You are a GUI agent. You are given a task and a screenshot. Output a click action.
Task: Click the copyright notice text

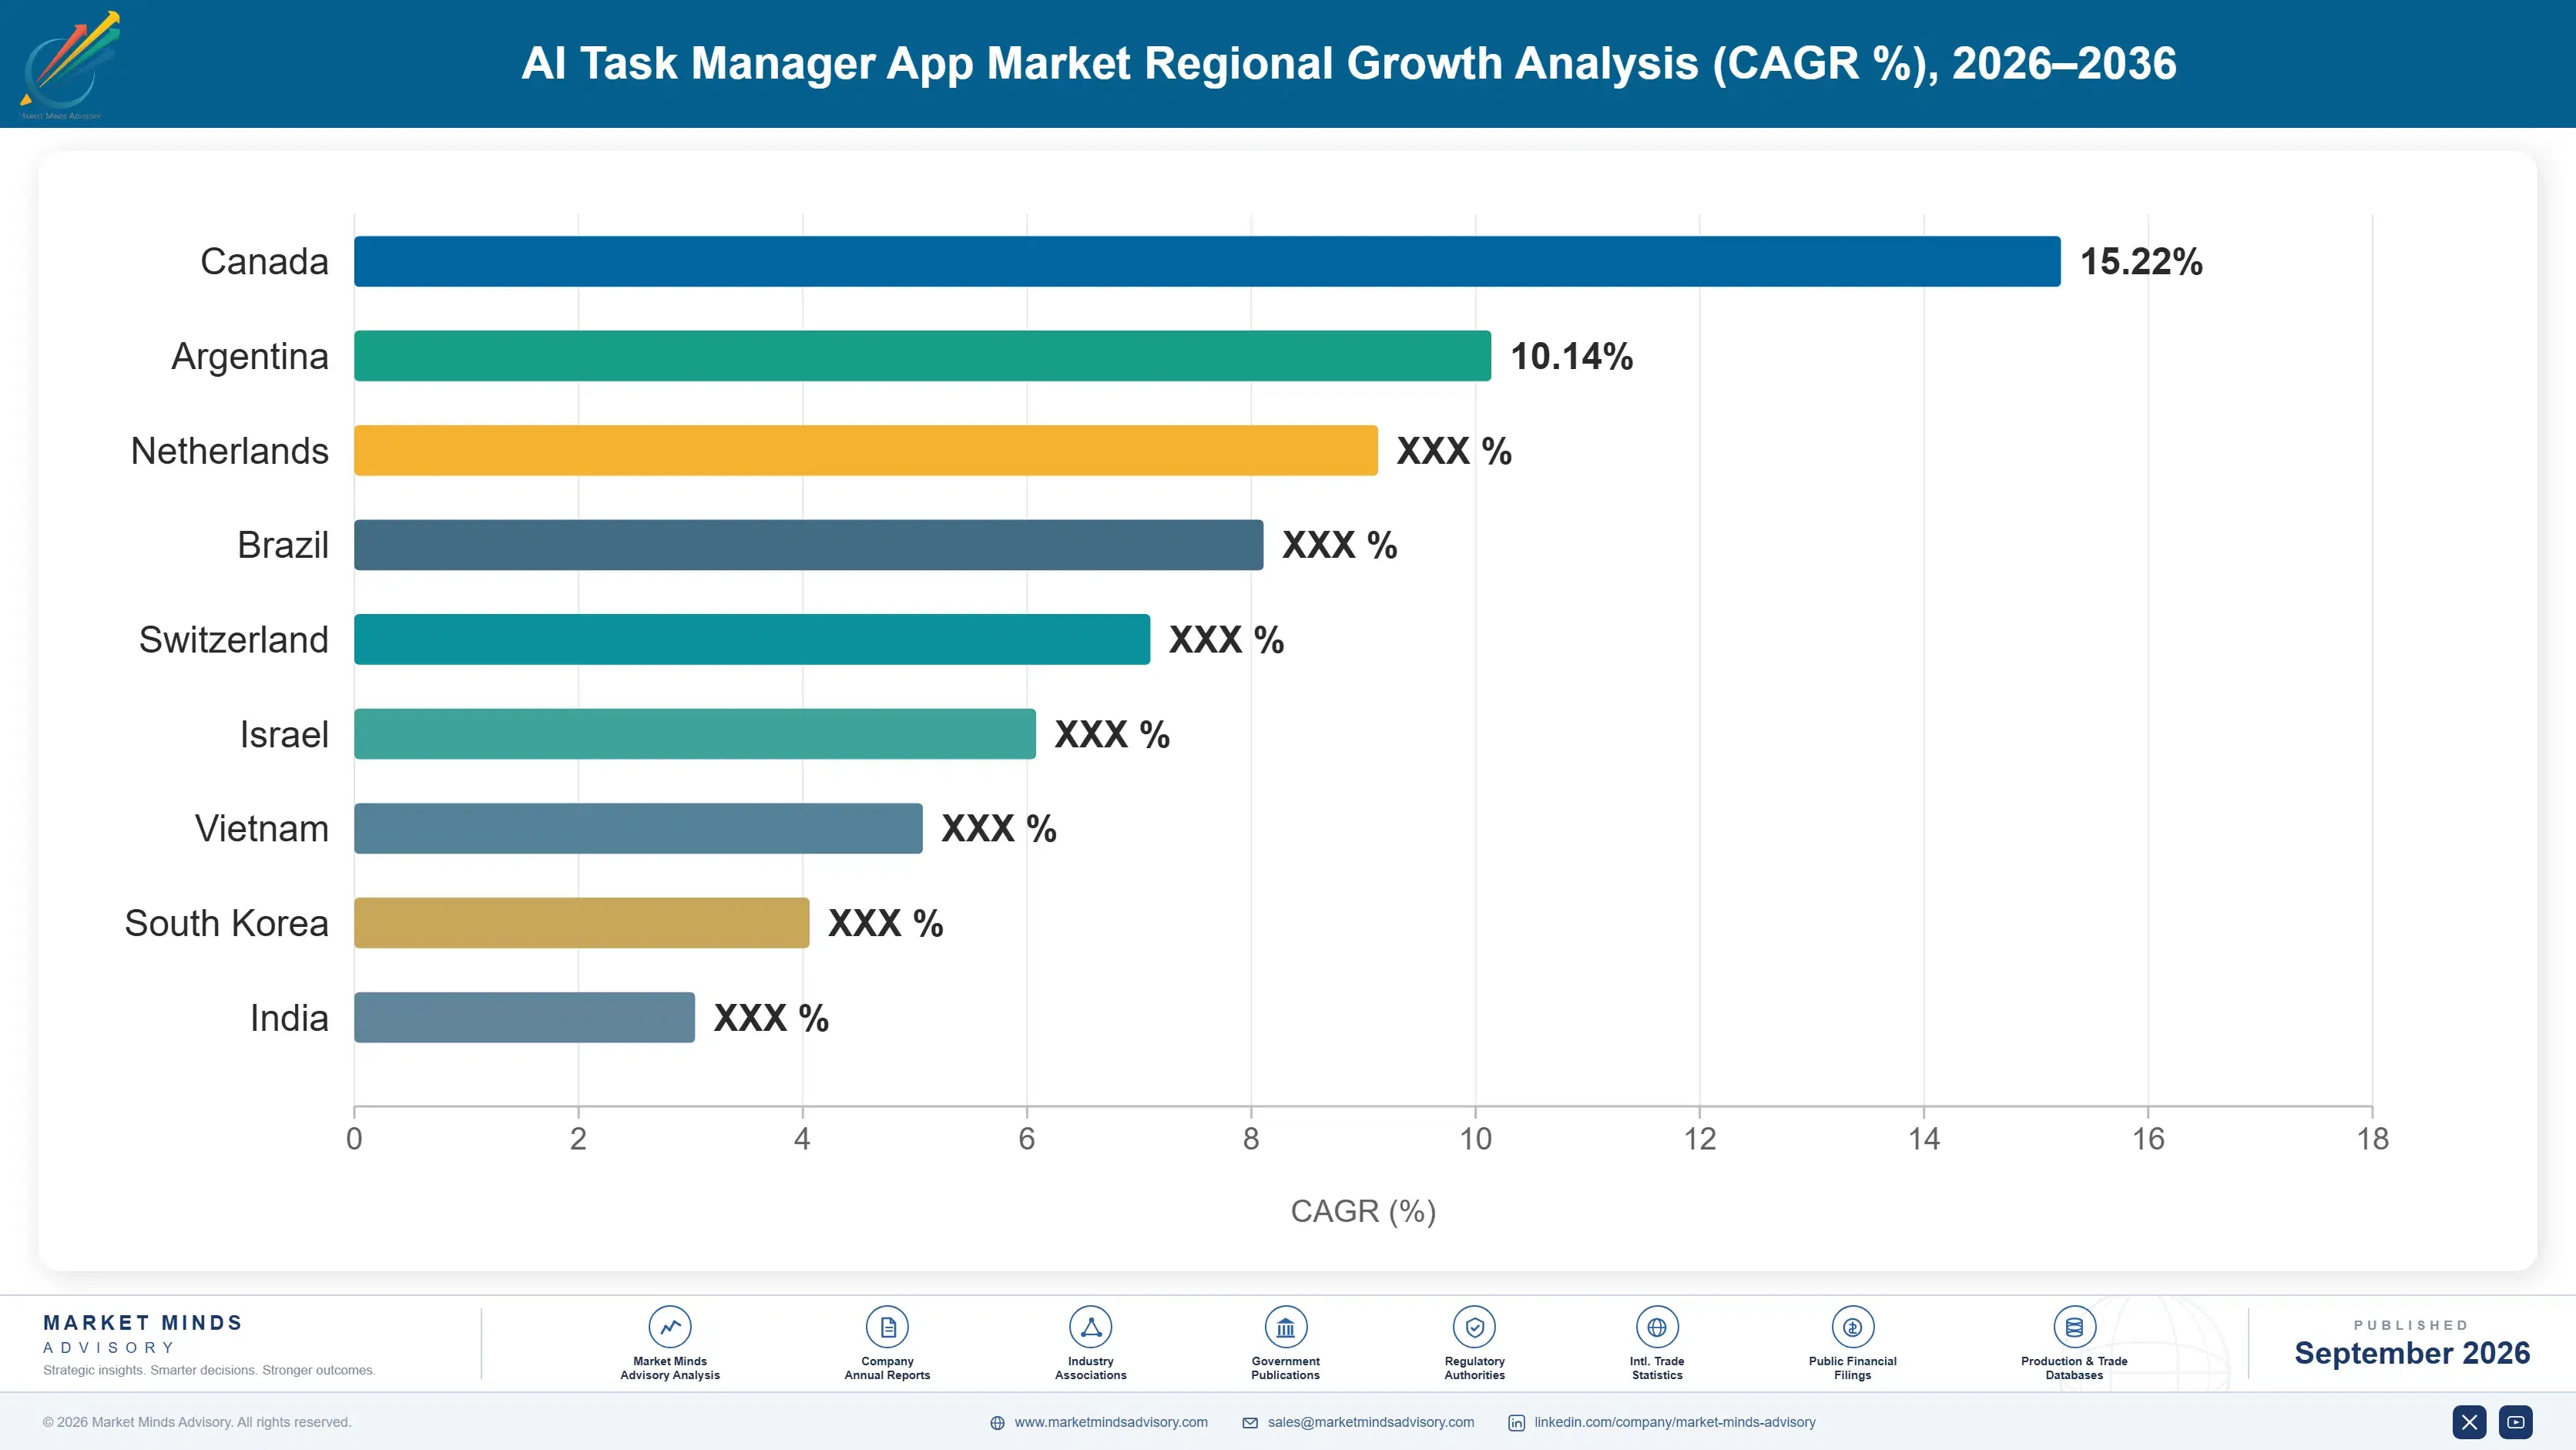tap(197, 1422)
